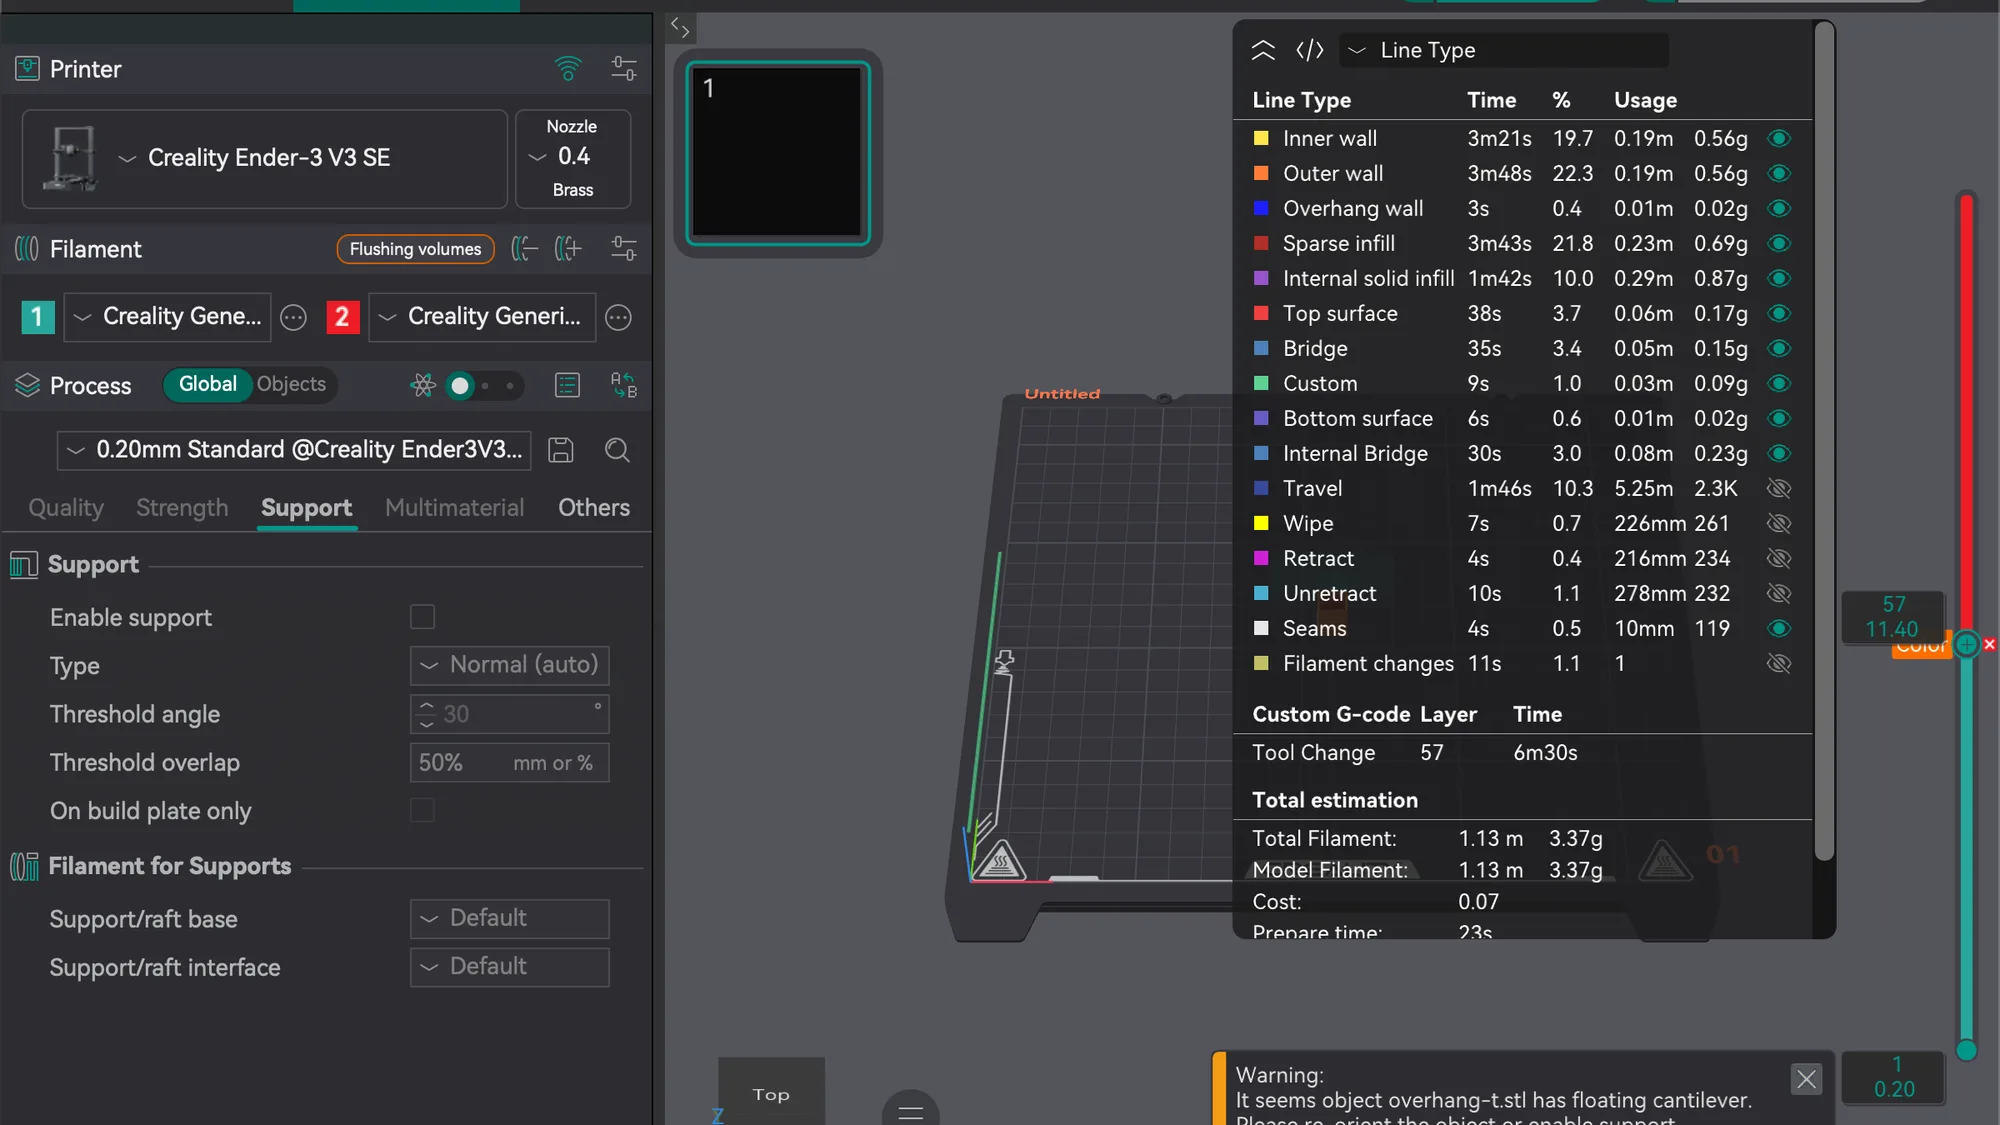Open the Creality Ender-3 V3 SE printer dropdown
This screenshot has height=1125, width=2000.
click(x=265, y=158)
